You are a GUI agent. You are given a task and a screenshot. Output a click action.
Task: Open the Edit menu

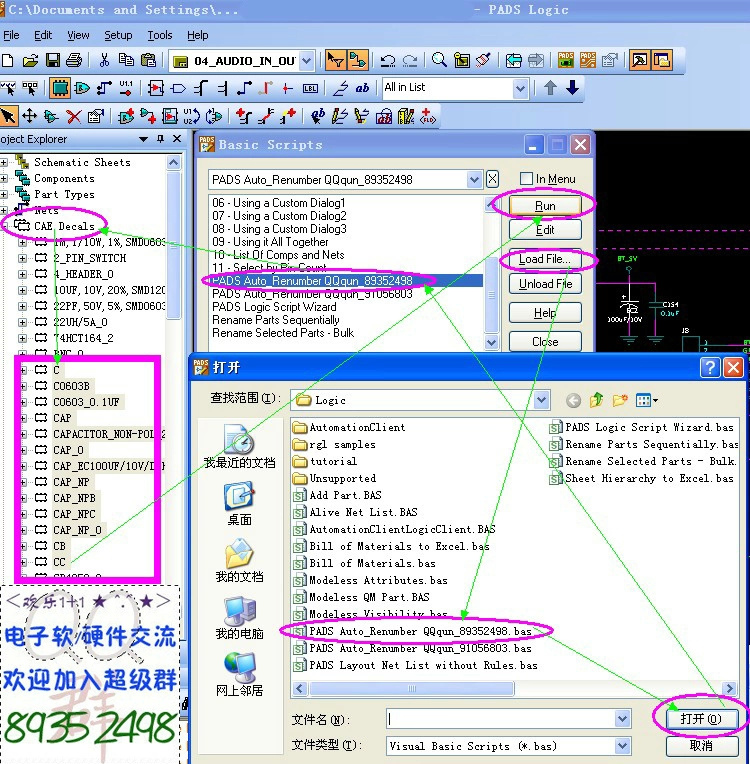(x=43, y=35)
